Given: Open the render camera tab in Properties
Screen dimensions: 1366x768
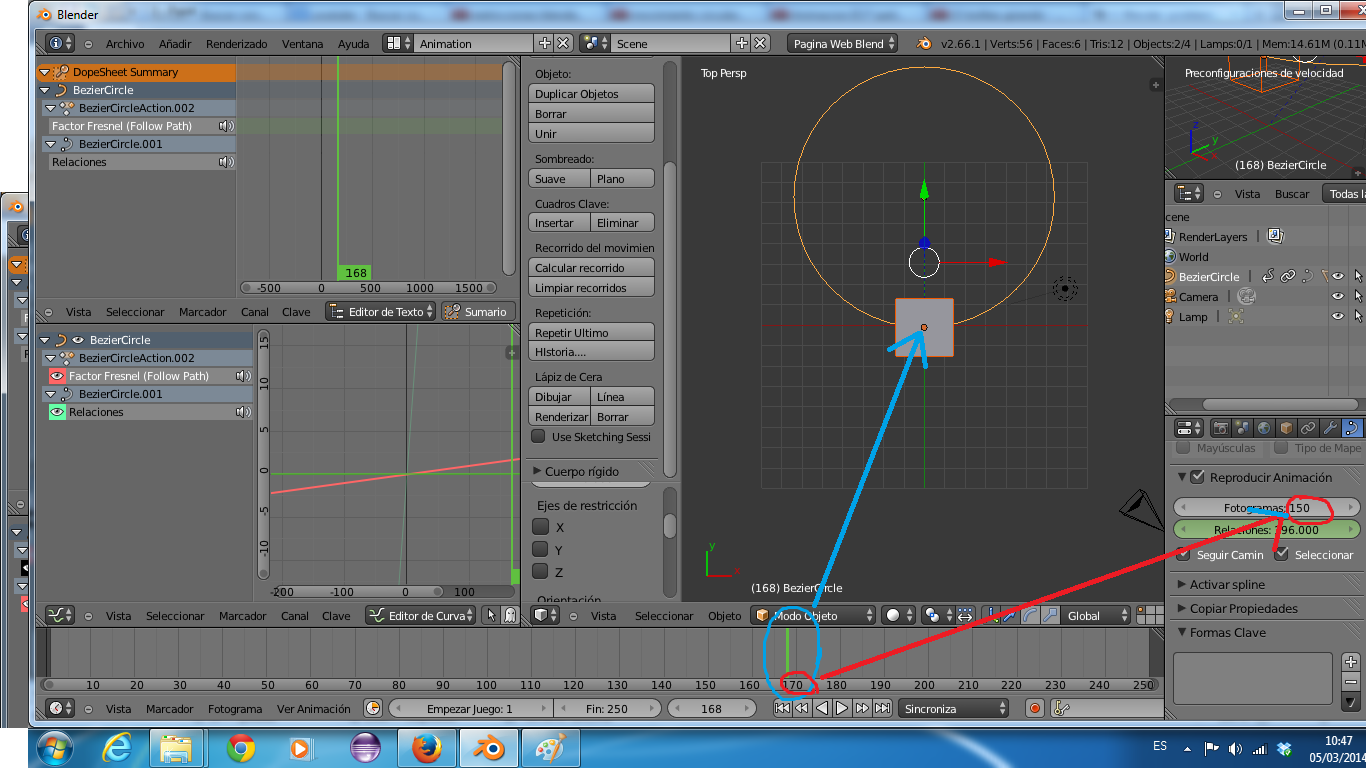Looking at the screenshot, I should coord(1221,428).
